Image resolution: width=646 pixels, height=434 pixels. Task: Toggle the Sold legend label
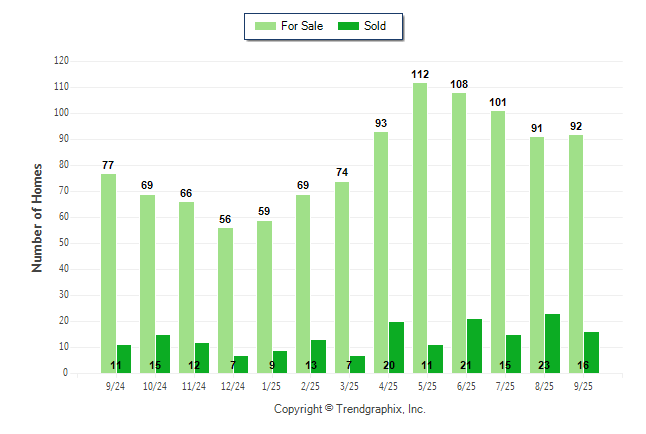[x=376, y=26]
